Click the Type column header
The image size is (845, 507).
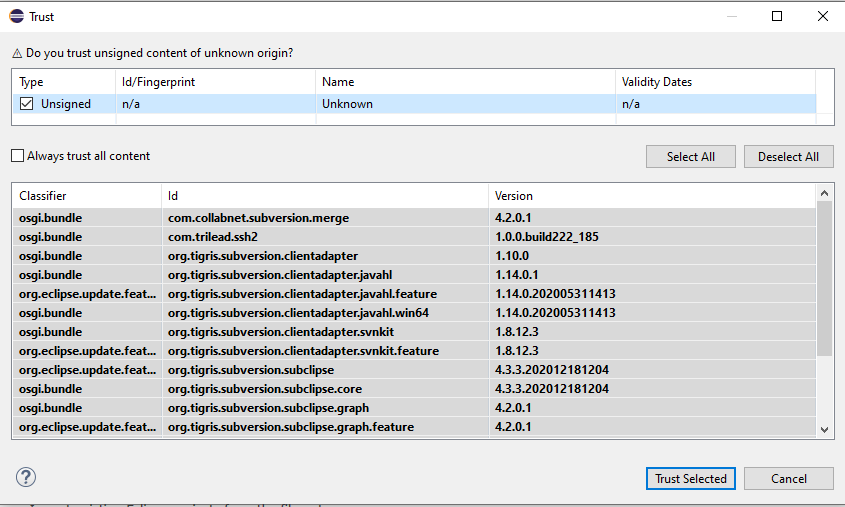coord(64,82)
